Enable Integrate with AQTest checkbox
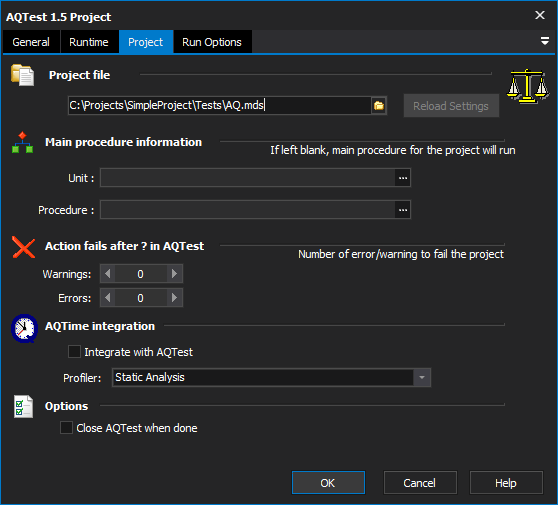The width and height of the screenshot is (558, 505). (x=74, y=352)
